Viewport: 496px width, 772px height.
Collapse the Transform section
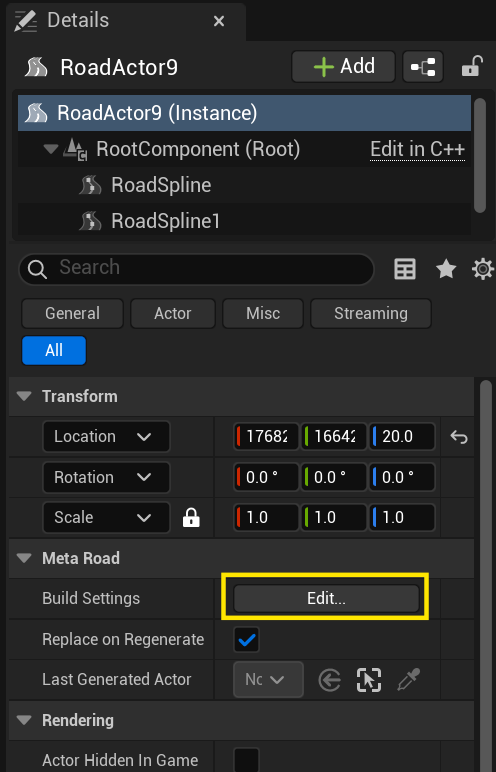pyautogui.click(x=24, y=396)
